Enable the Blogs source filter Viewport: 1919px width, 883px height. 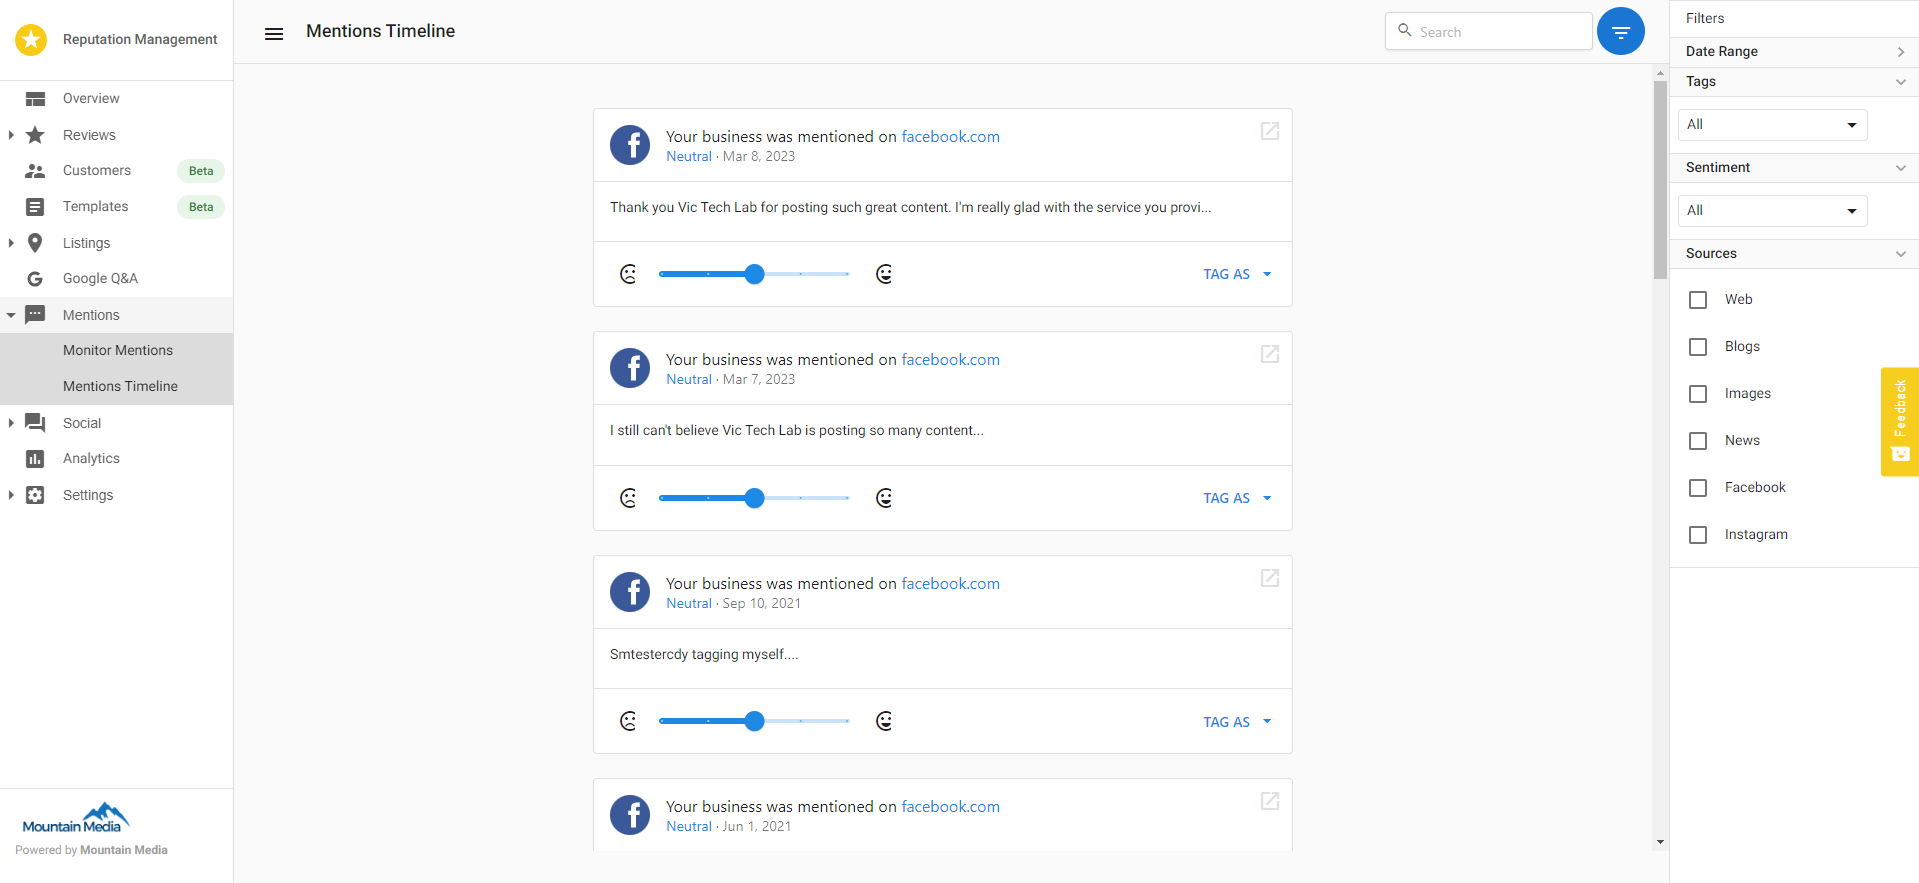click(1698, 347)
